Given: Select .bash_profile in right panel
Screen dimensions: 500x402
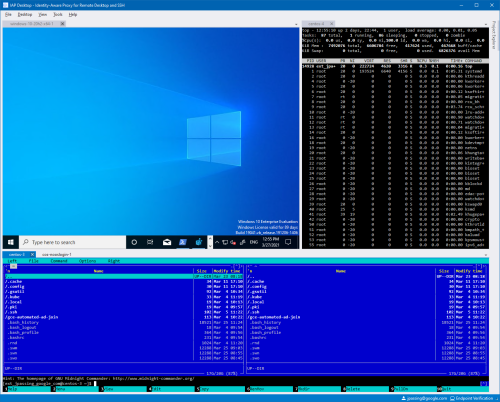Looking at the screenshot, I should coord(366,333).
